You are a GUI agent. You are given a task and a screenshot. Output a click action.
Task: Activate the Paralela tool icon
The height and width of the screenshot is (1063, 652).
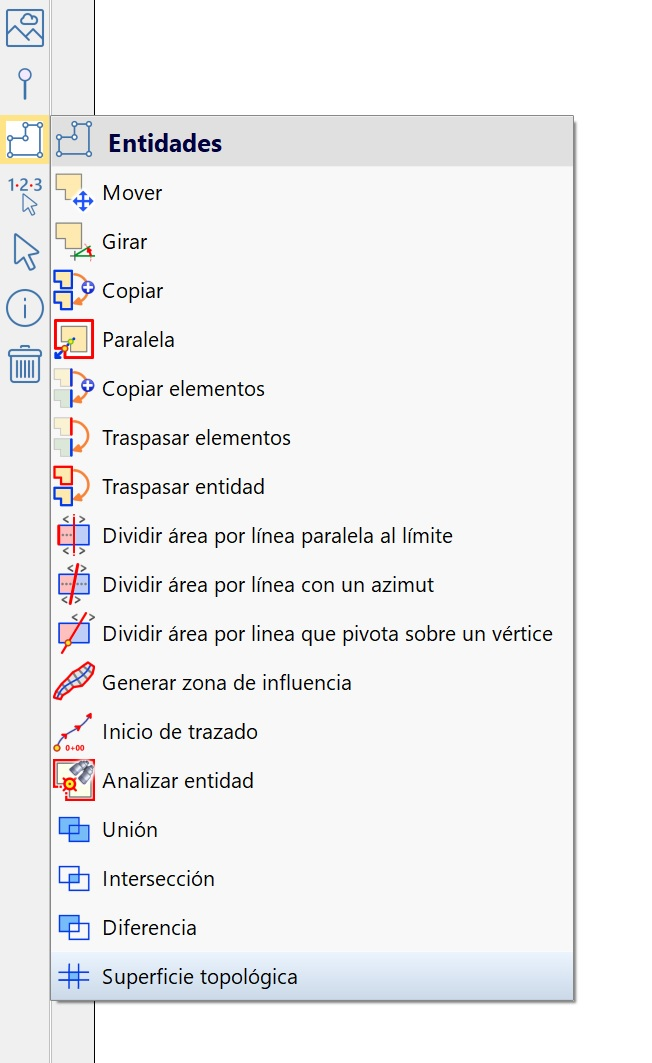click(74, 340)
